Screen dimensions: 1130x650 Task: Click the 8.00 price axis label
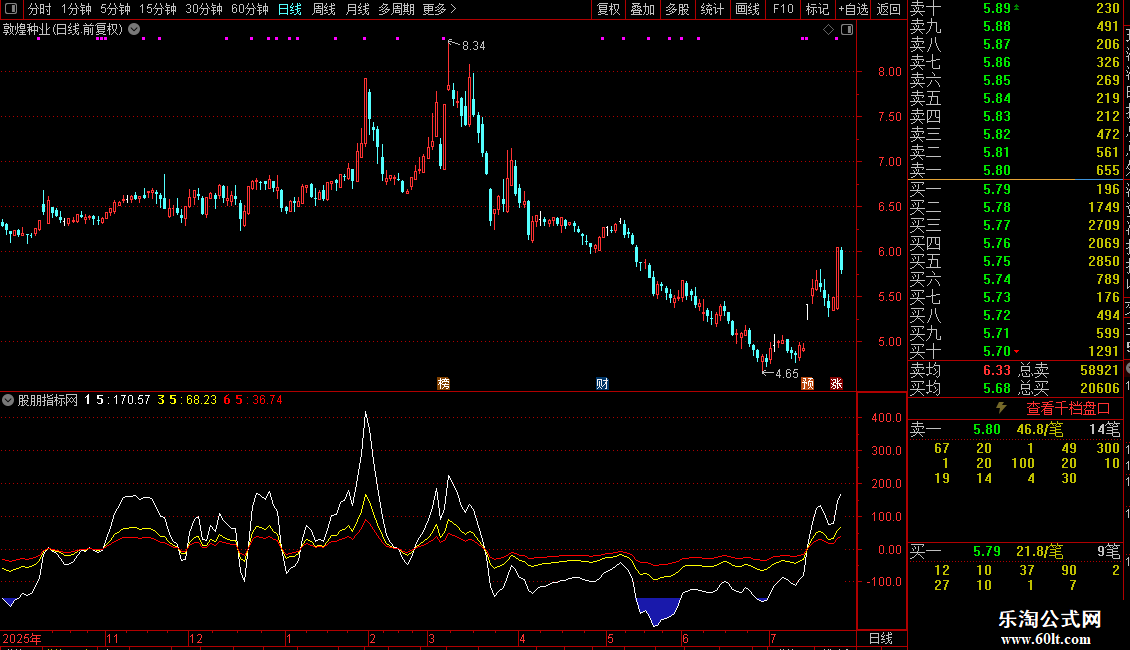[889, 71]
